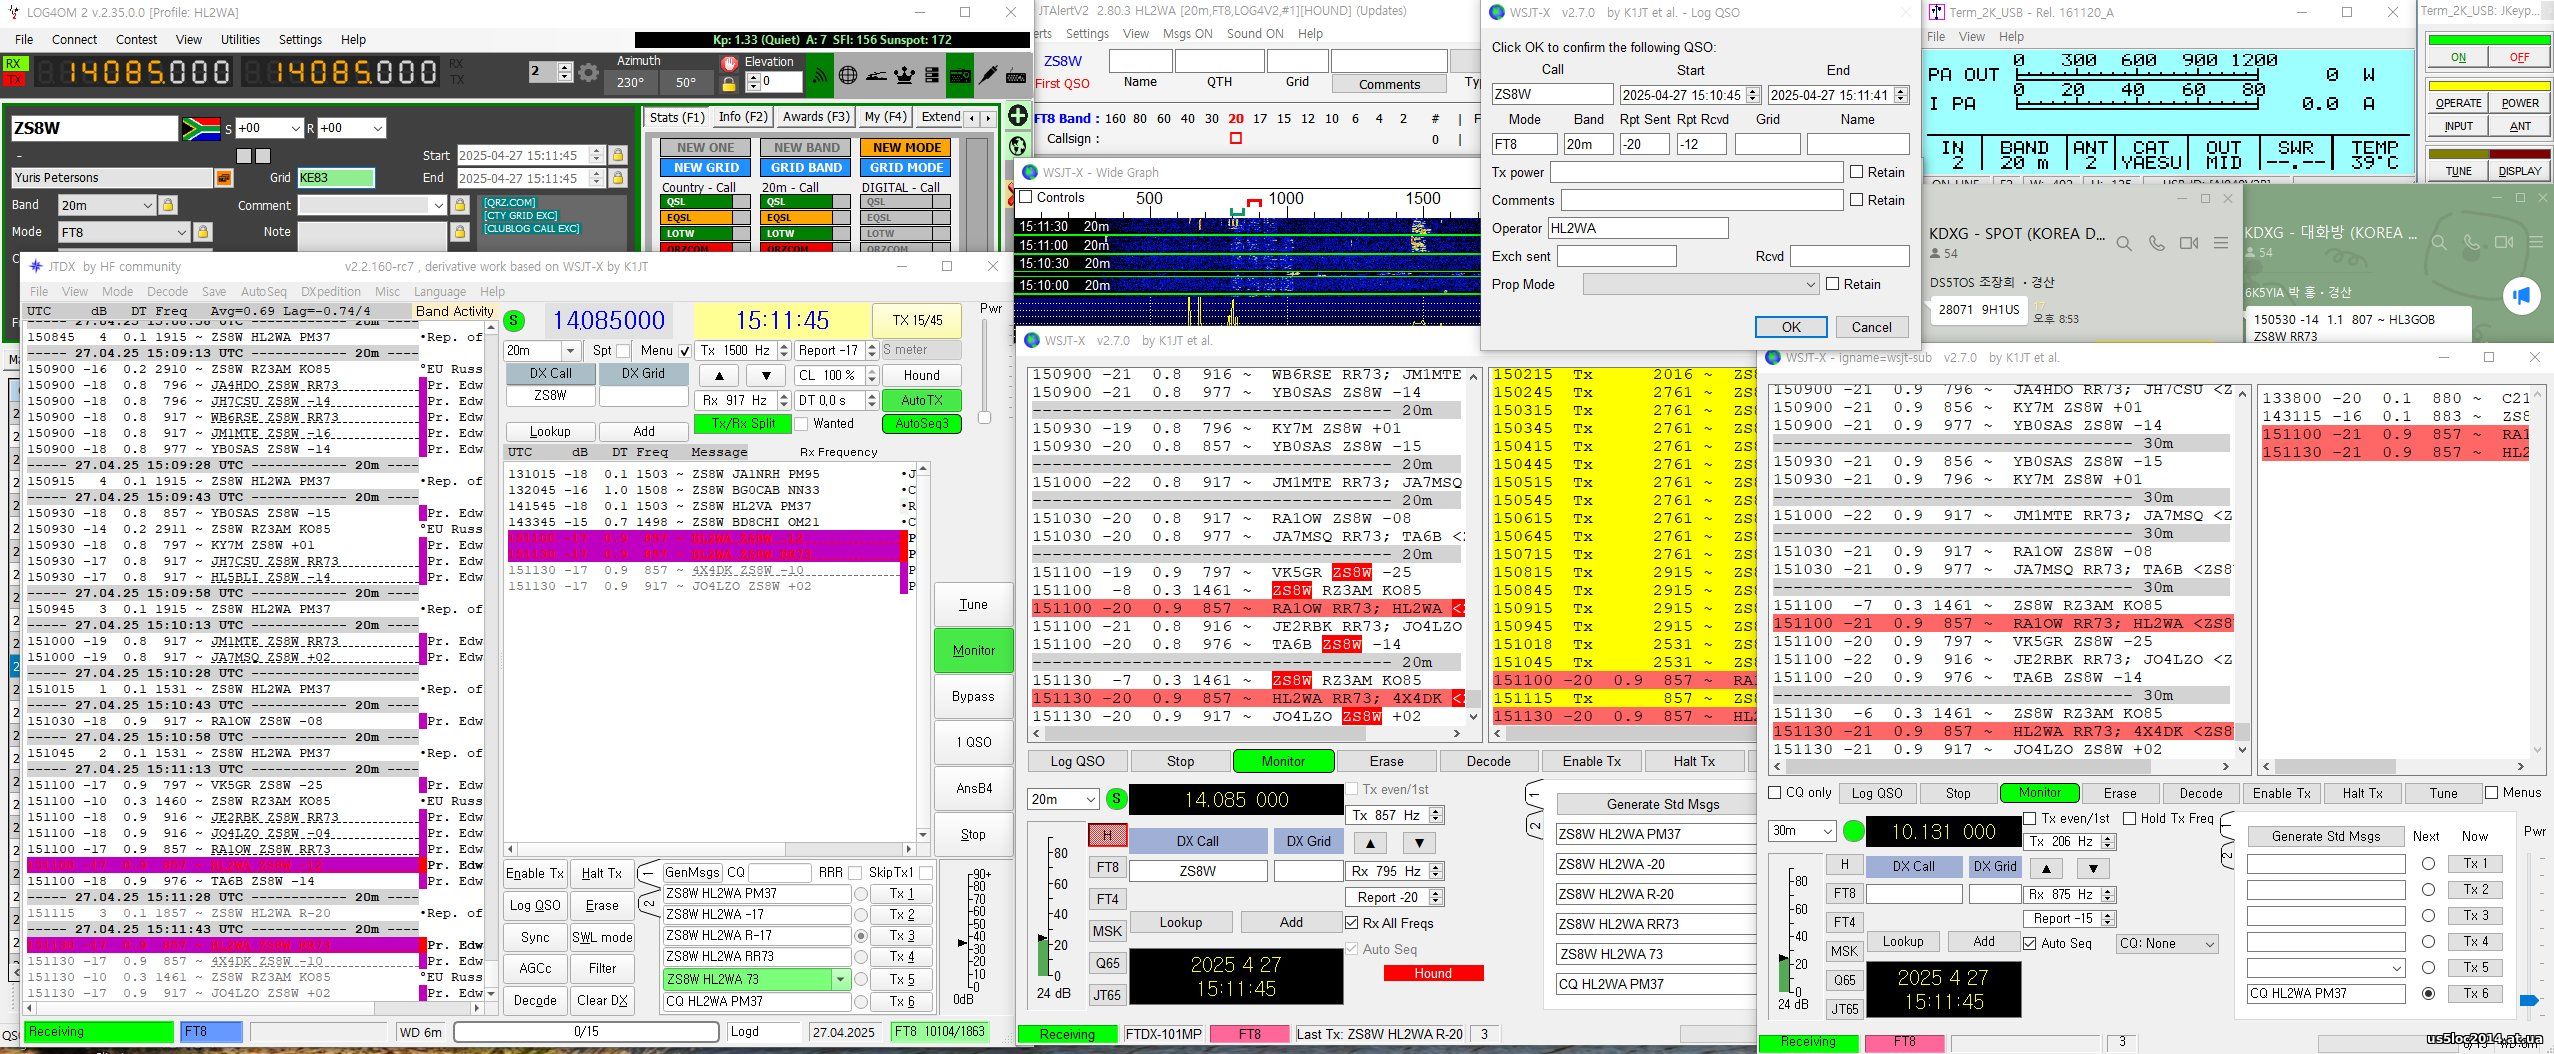Open the 20m band dropdown in JTDX
This screenshot has width=2554, height=1054.
[x=542, y=351]
